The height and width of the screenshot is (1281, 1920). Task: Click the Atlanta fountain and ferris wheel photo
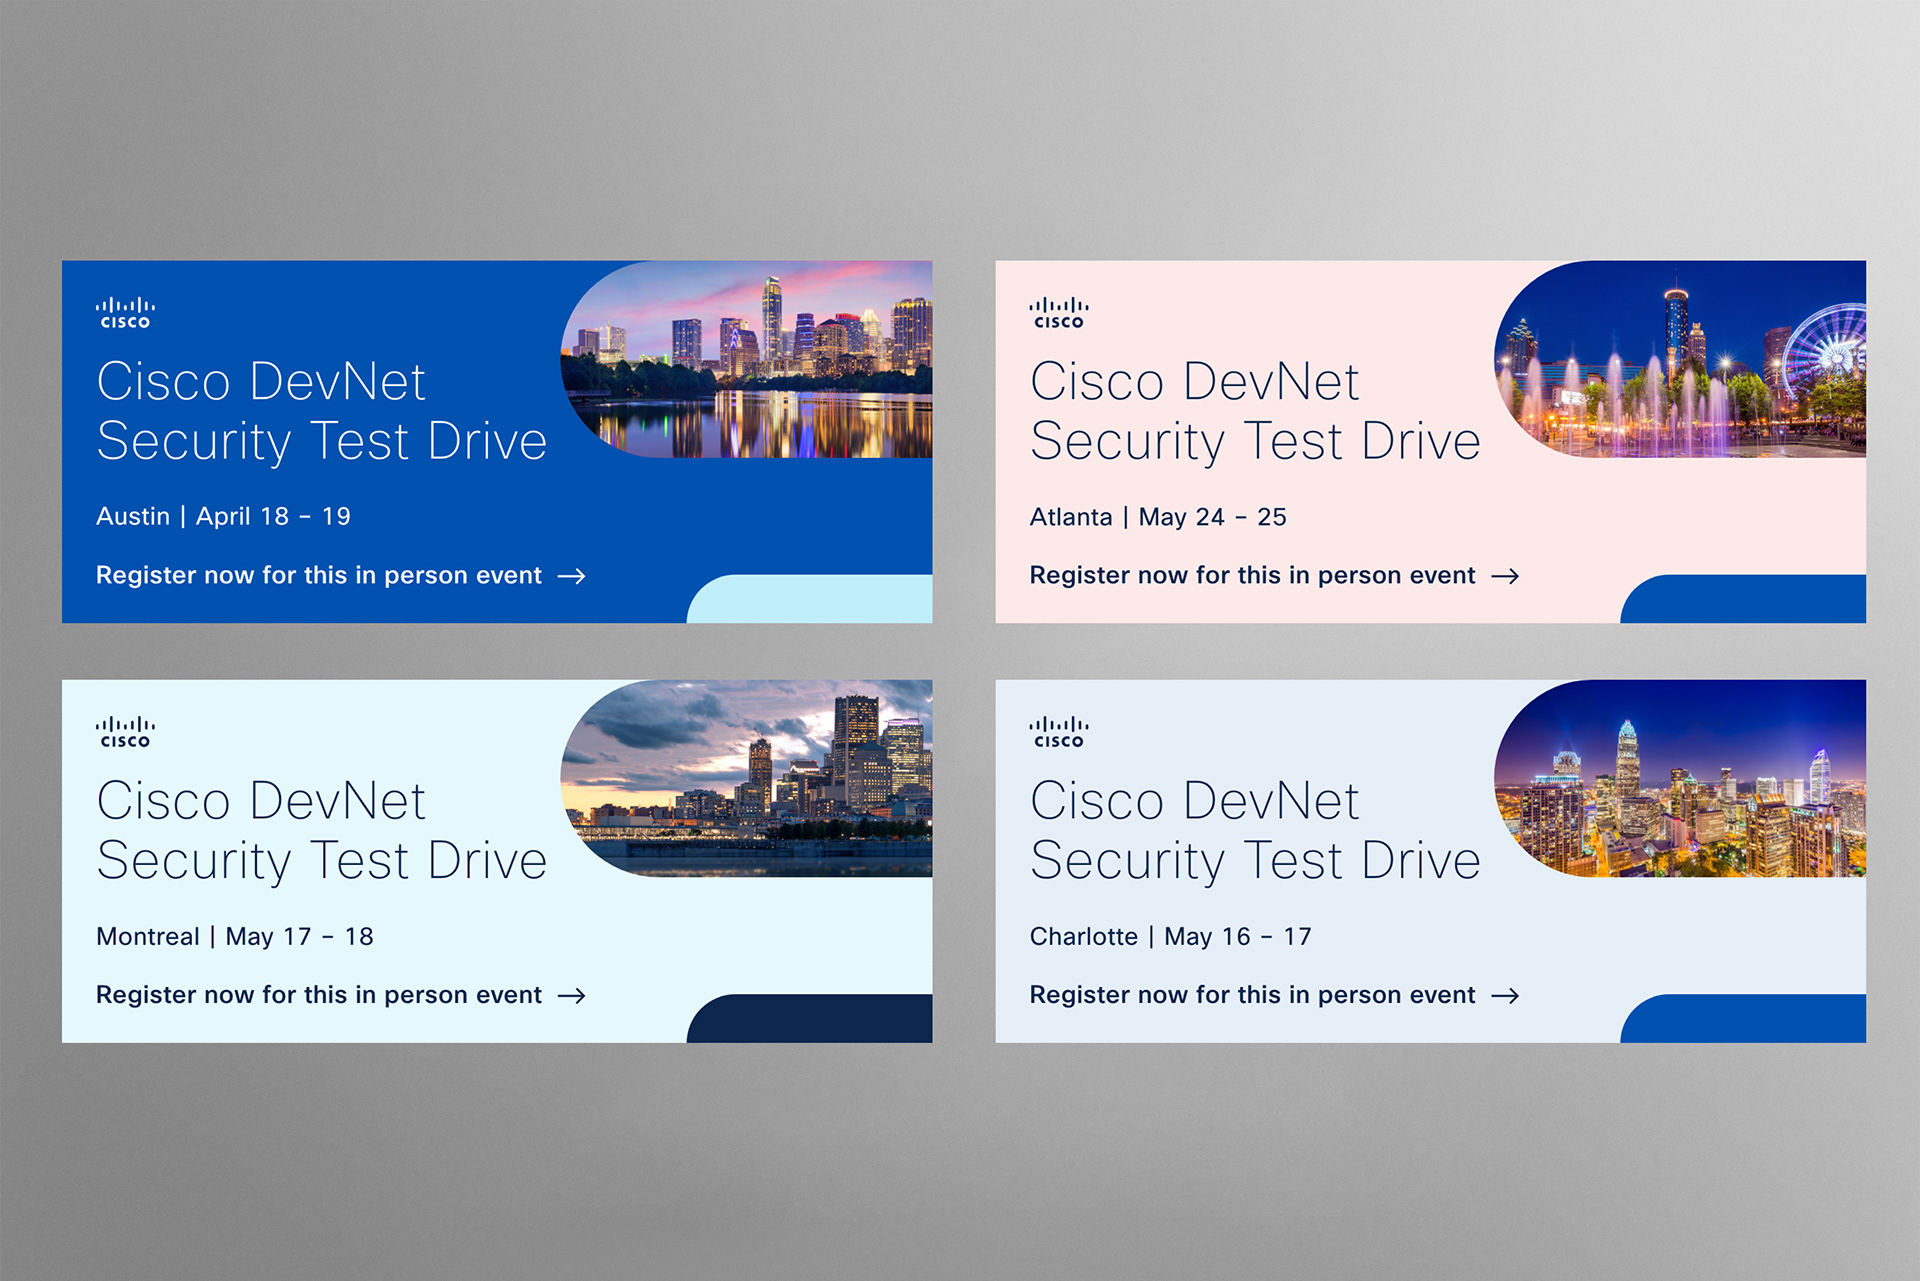tap(1680, 359)
